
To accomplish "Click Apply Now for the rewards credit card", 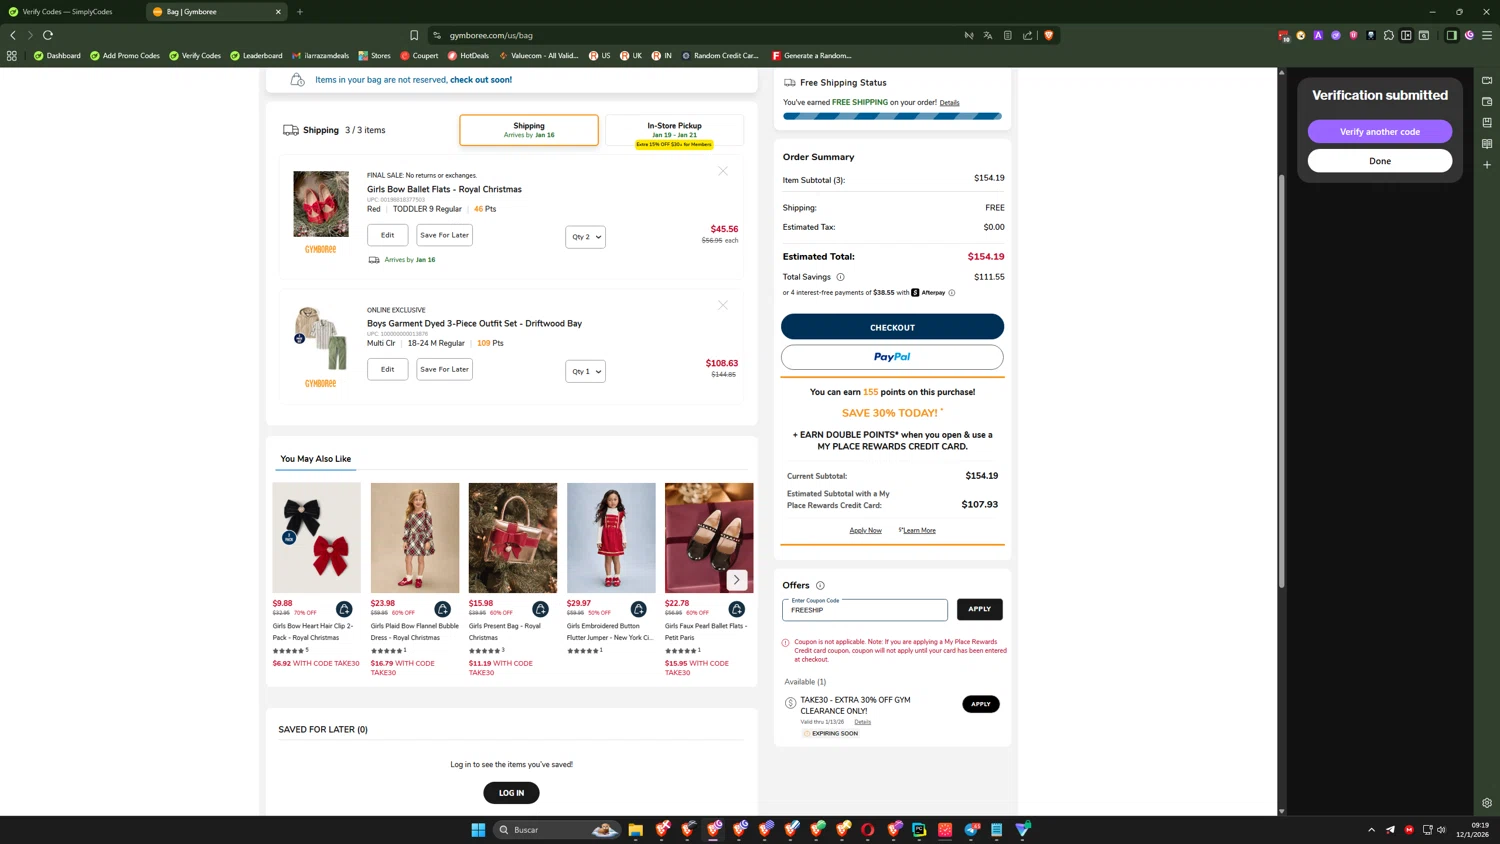I will pyautogui.click(x=865, y=531).
